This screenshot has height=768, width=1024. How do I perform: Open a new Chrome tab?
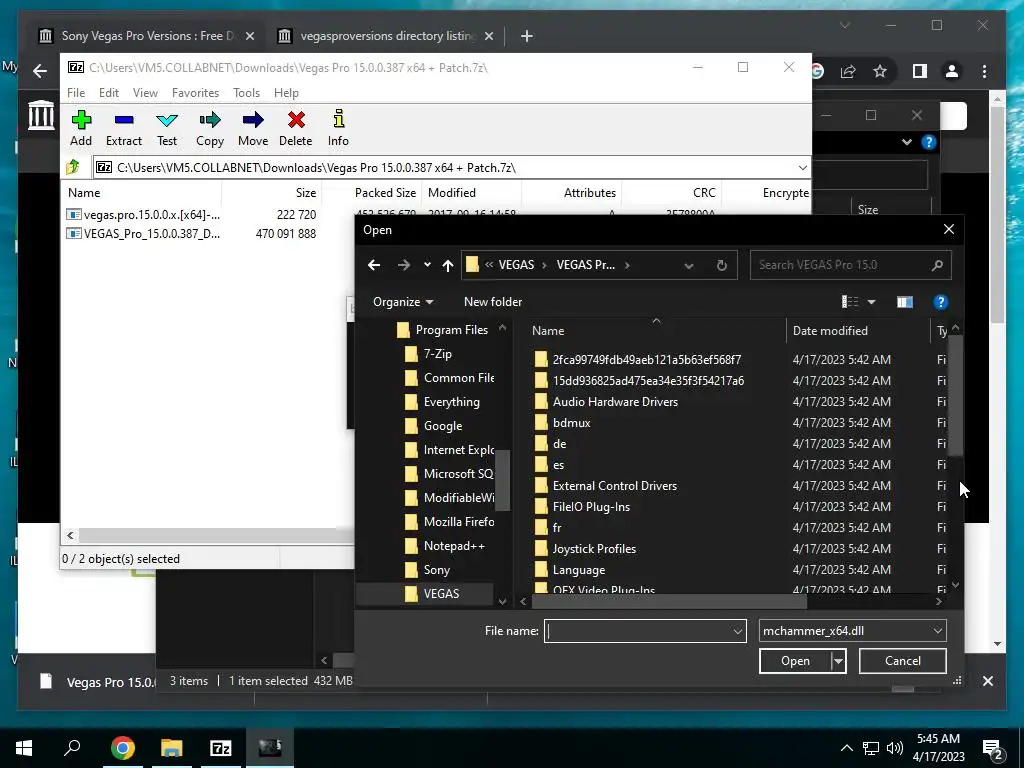tap(526, 36)
